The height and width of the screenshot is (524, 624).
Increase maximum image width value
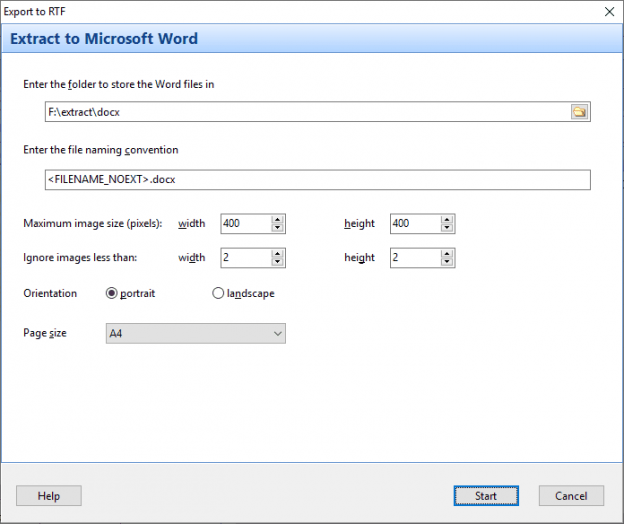[277, 219]
